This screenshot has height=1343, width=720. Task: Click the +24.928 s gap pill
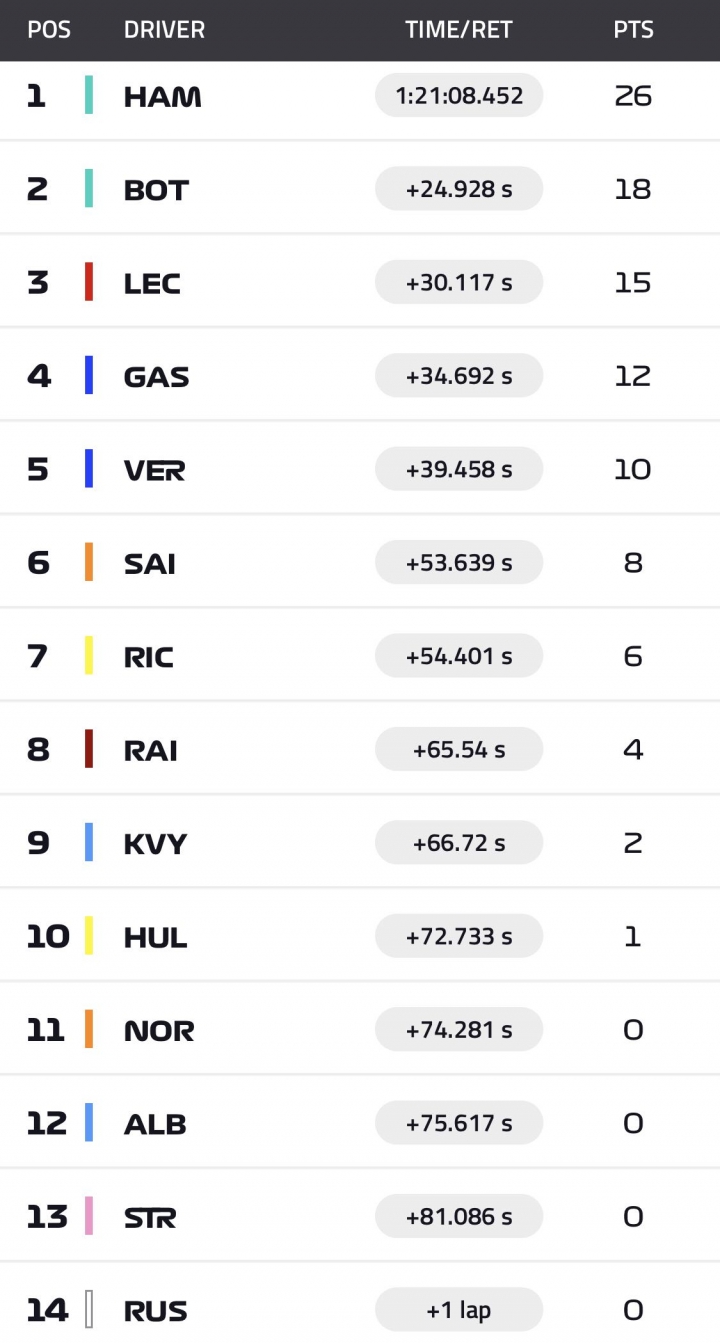pyautogui.click(x=459, y=188)
